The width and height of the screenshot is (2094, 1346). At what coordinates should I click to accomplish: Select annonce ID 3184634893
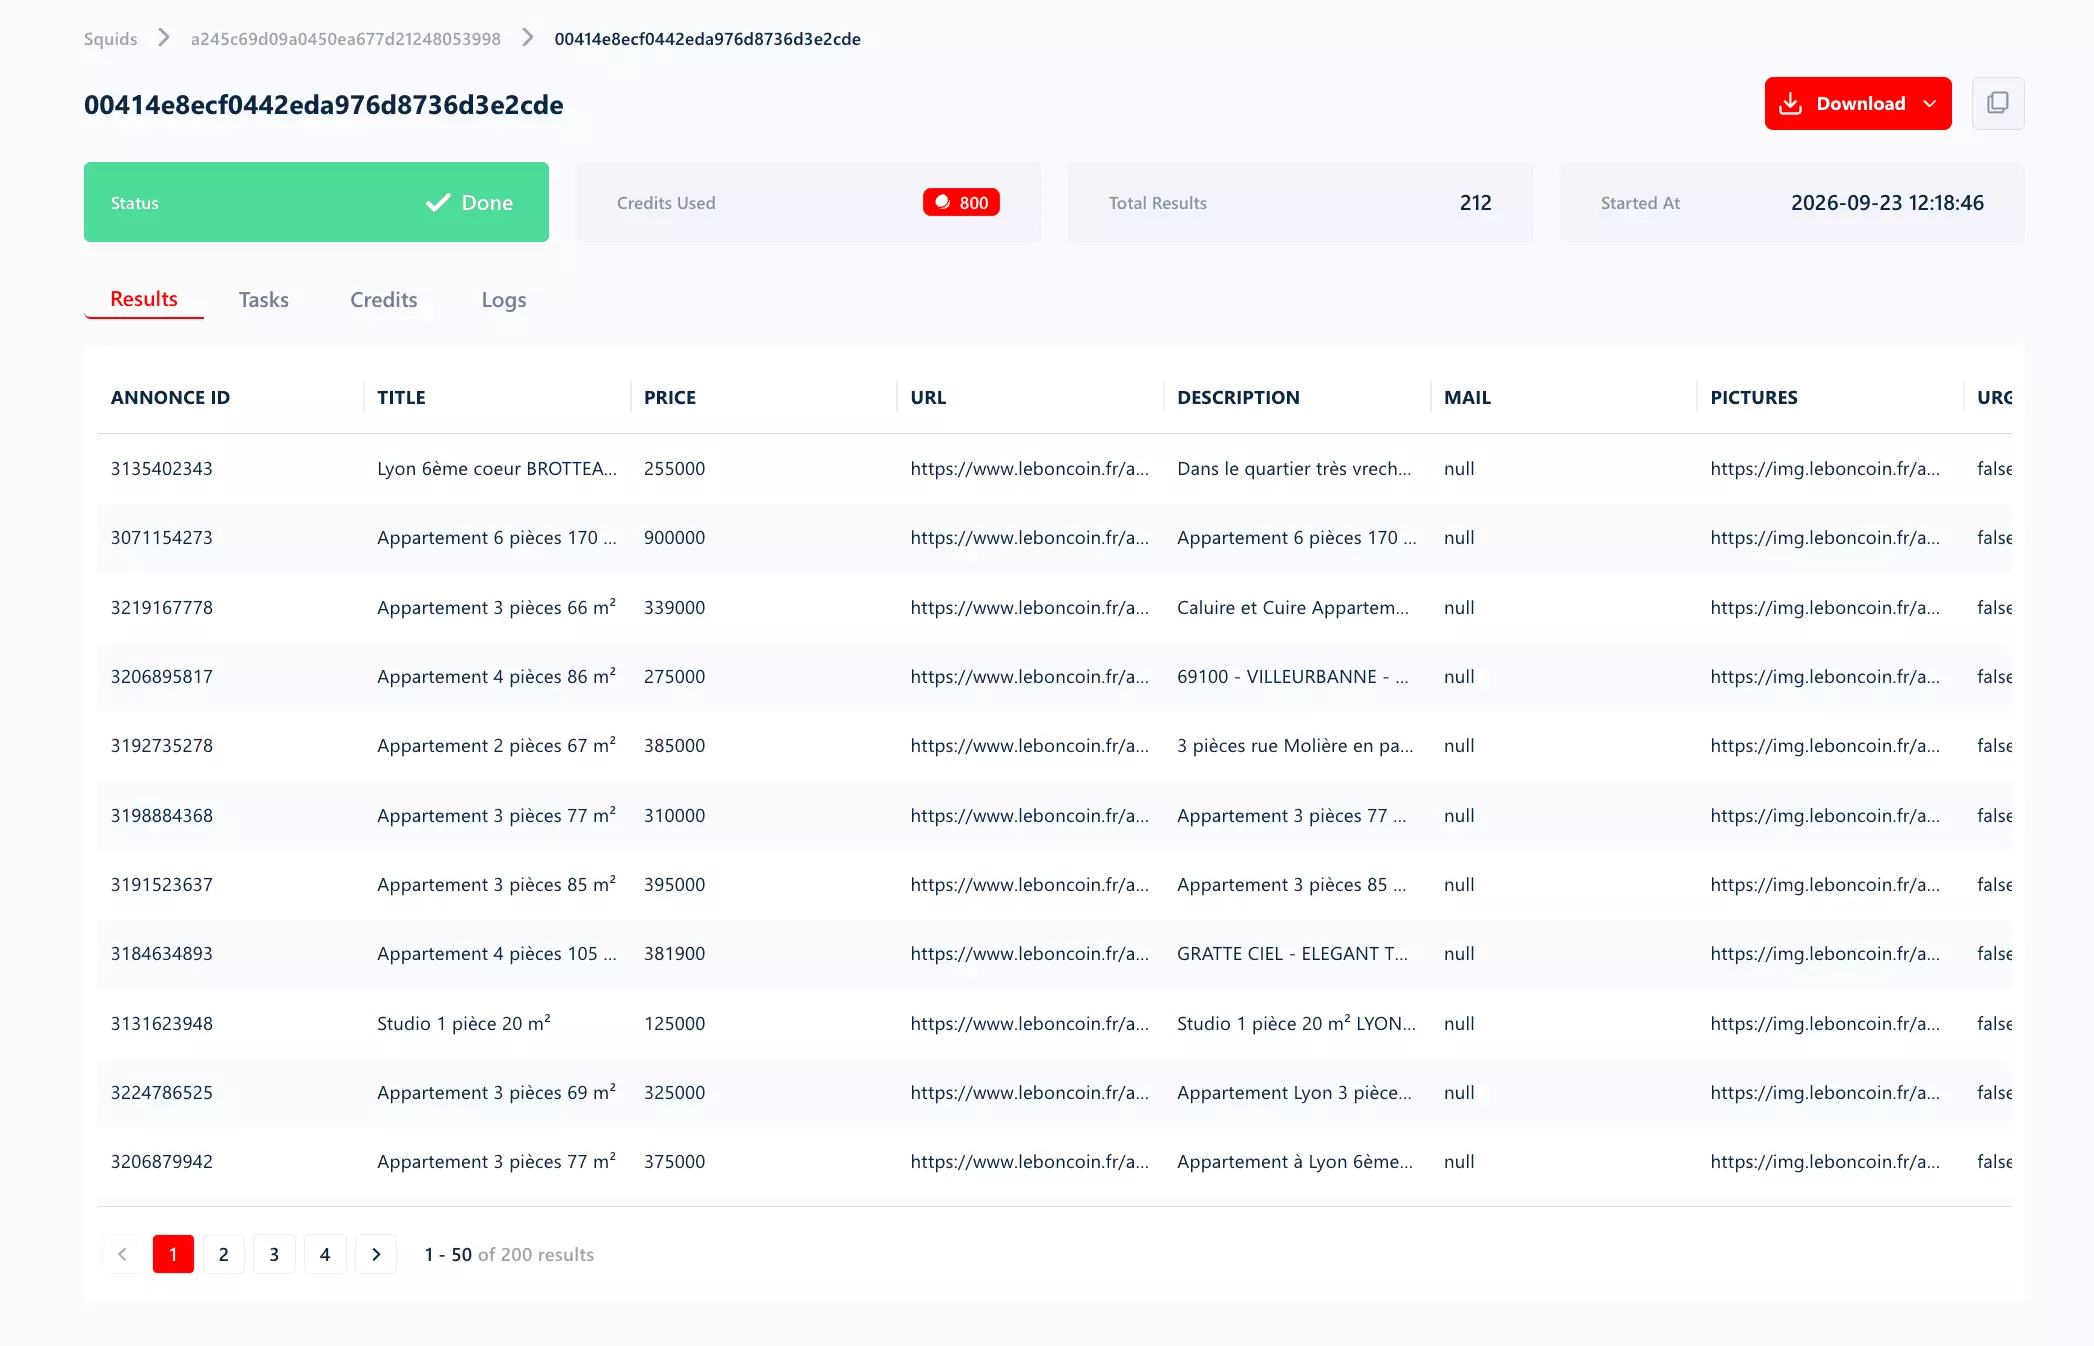[x=162, y=953]
